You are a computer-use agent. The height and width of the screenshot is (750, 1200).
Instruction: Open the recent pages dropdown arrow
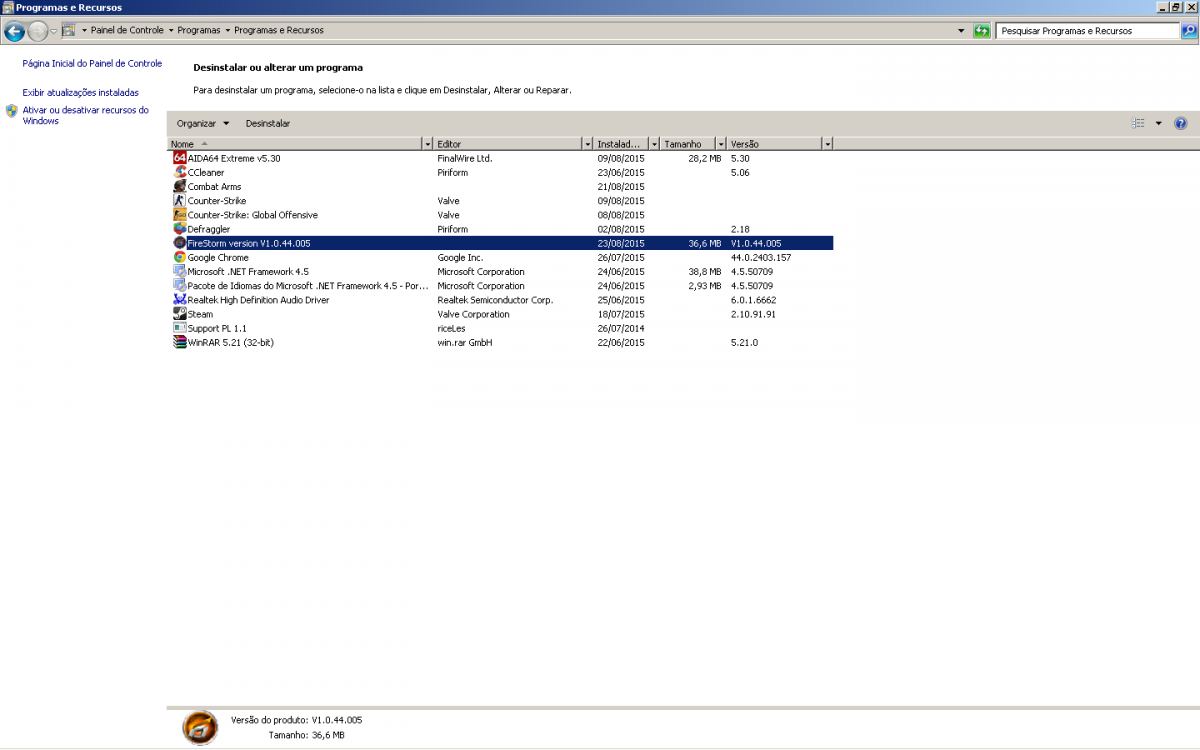pos(54,31)
